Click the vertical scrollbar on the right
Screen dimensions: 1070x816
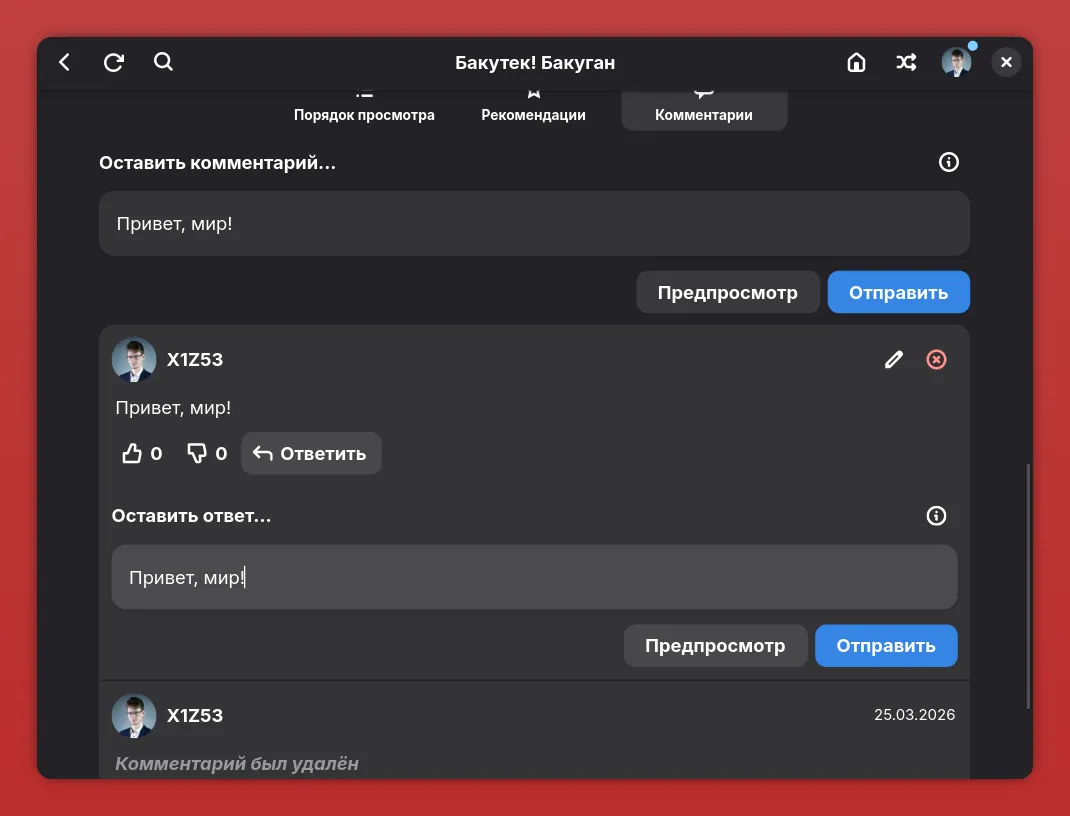click(1027, 585)
